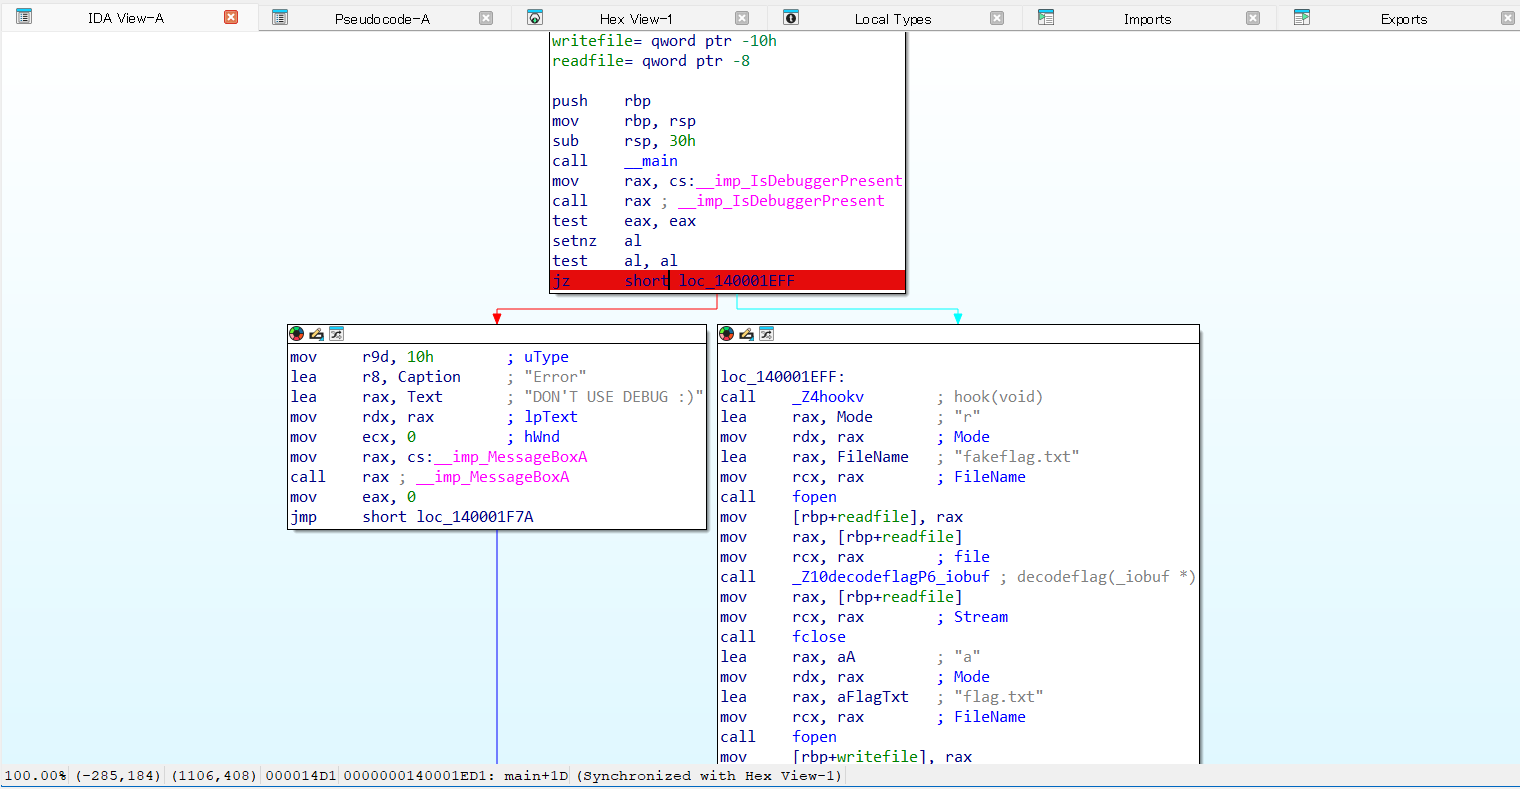Close the Local Types tab
The height and width of the screenshot is (789, 1520).
click(997, 17)
